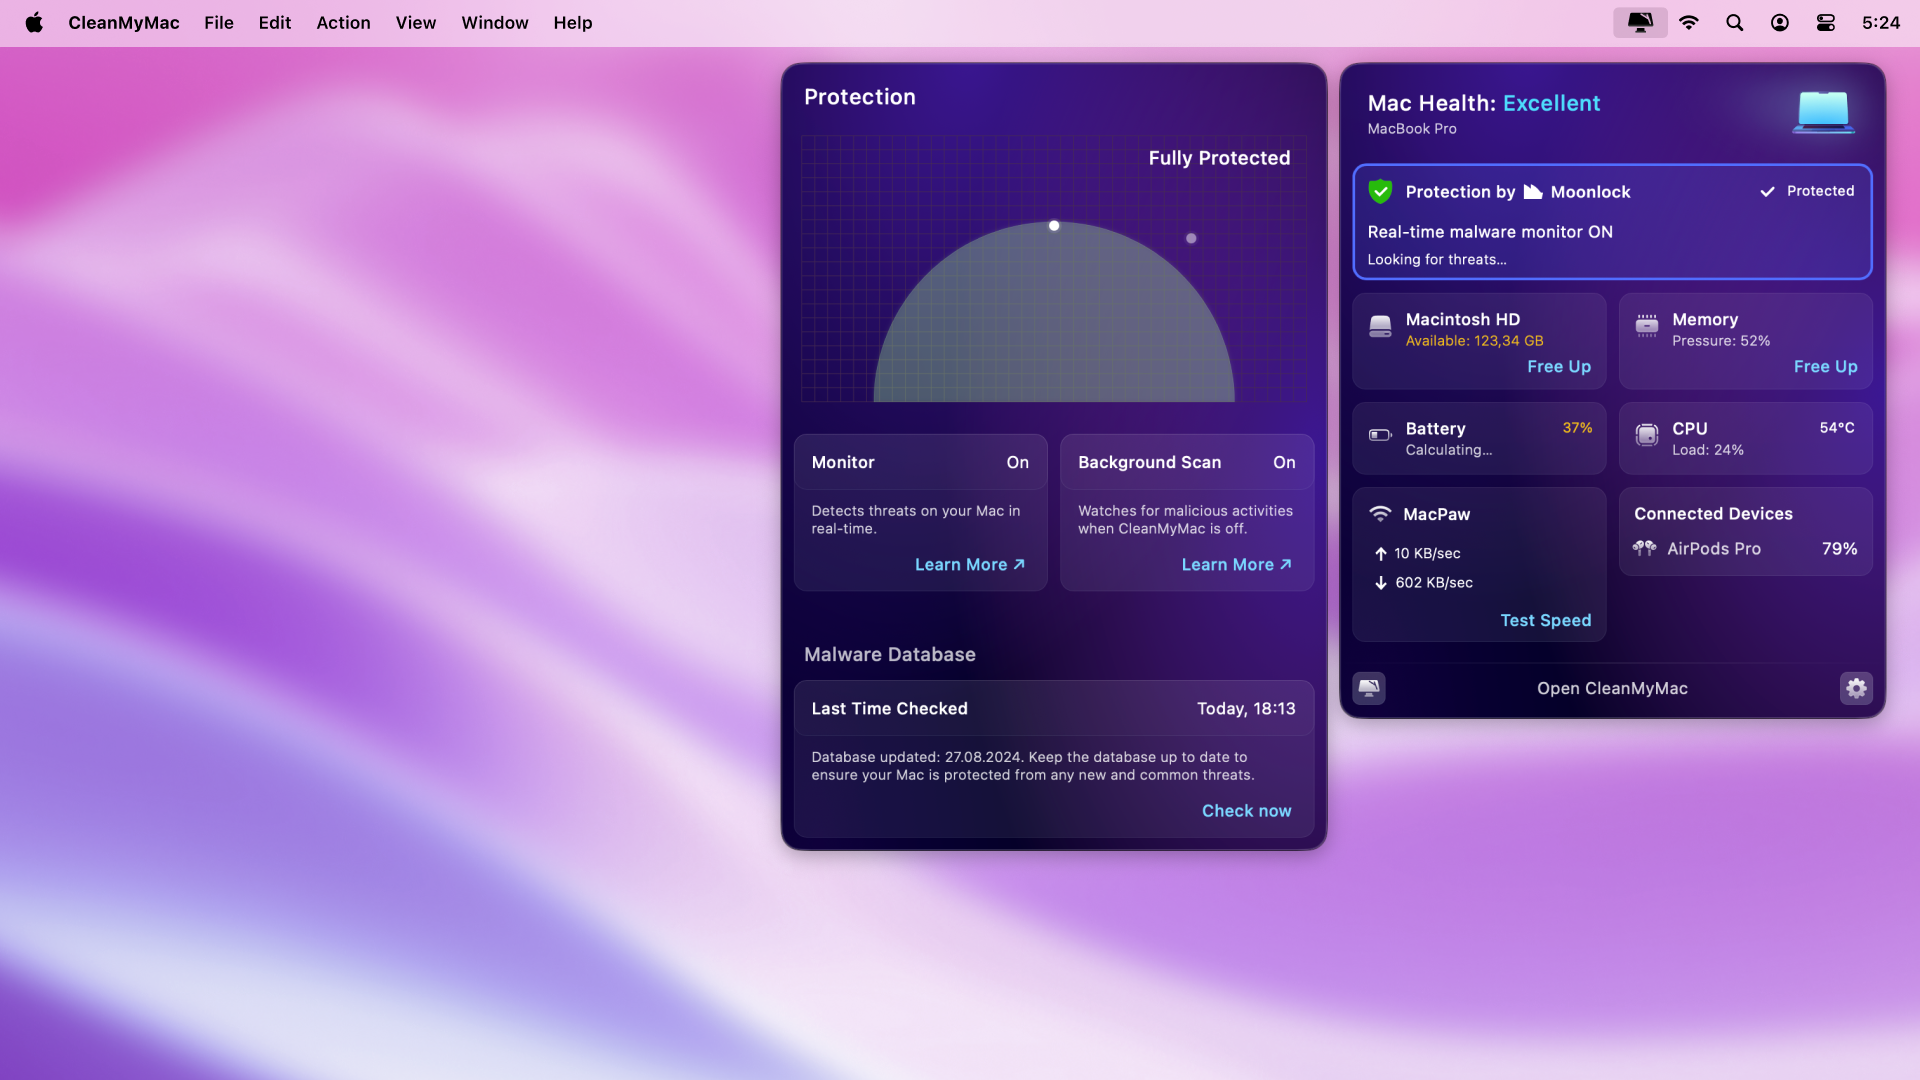1920x1080 pixels.
Task: Click the white dot on protection radar
Action: click(1054, 226)
